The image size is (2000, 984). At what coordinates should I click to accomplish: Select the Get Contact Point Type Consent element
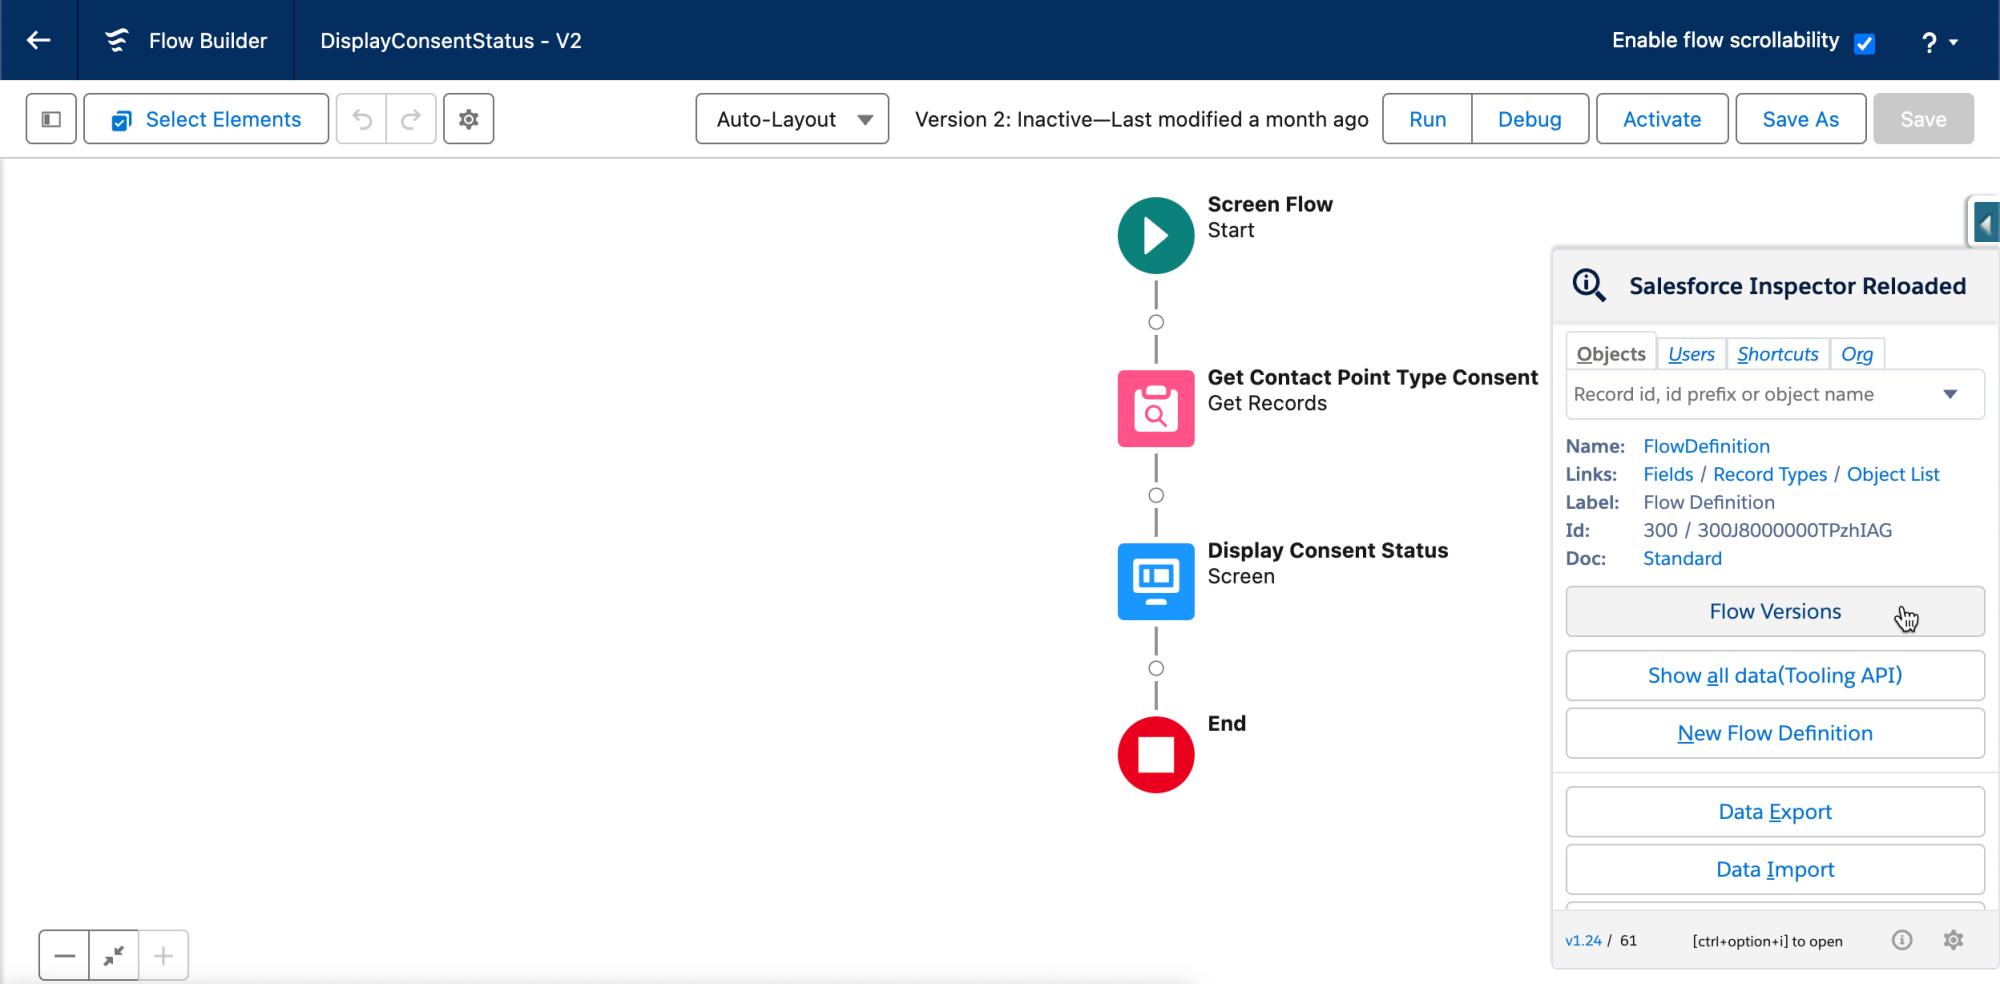click(1155, 408)
